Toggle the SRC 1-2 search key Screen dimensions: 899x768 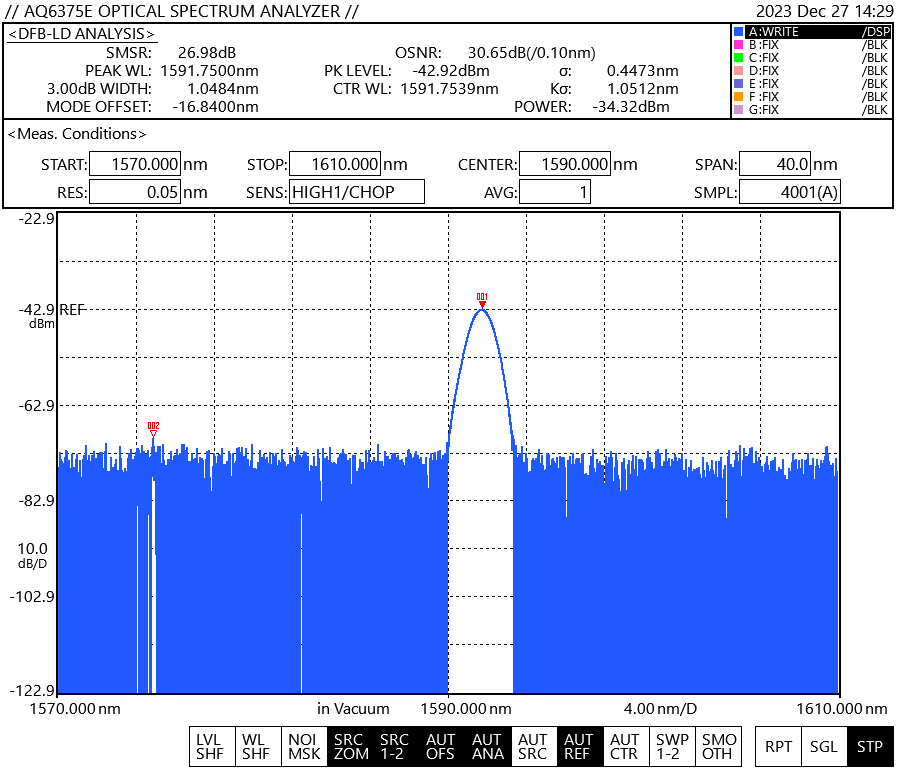click(x=395, y=746)
